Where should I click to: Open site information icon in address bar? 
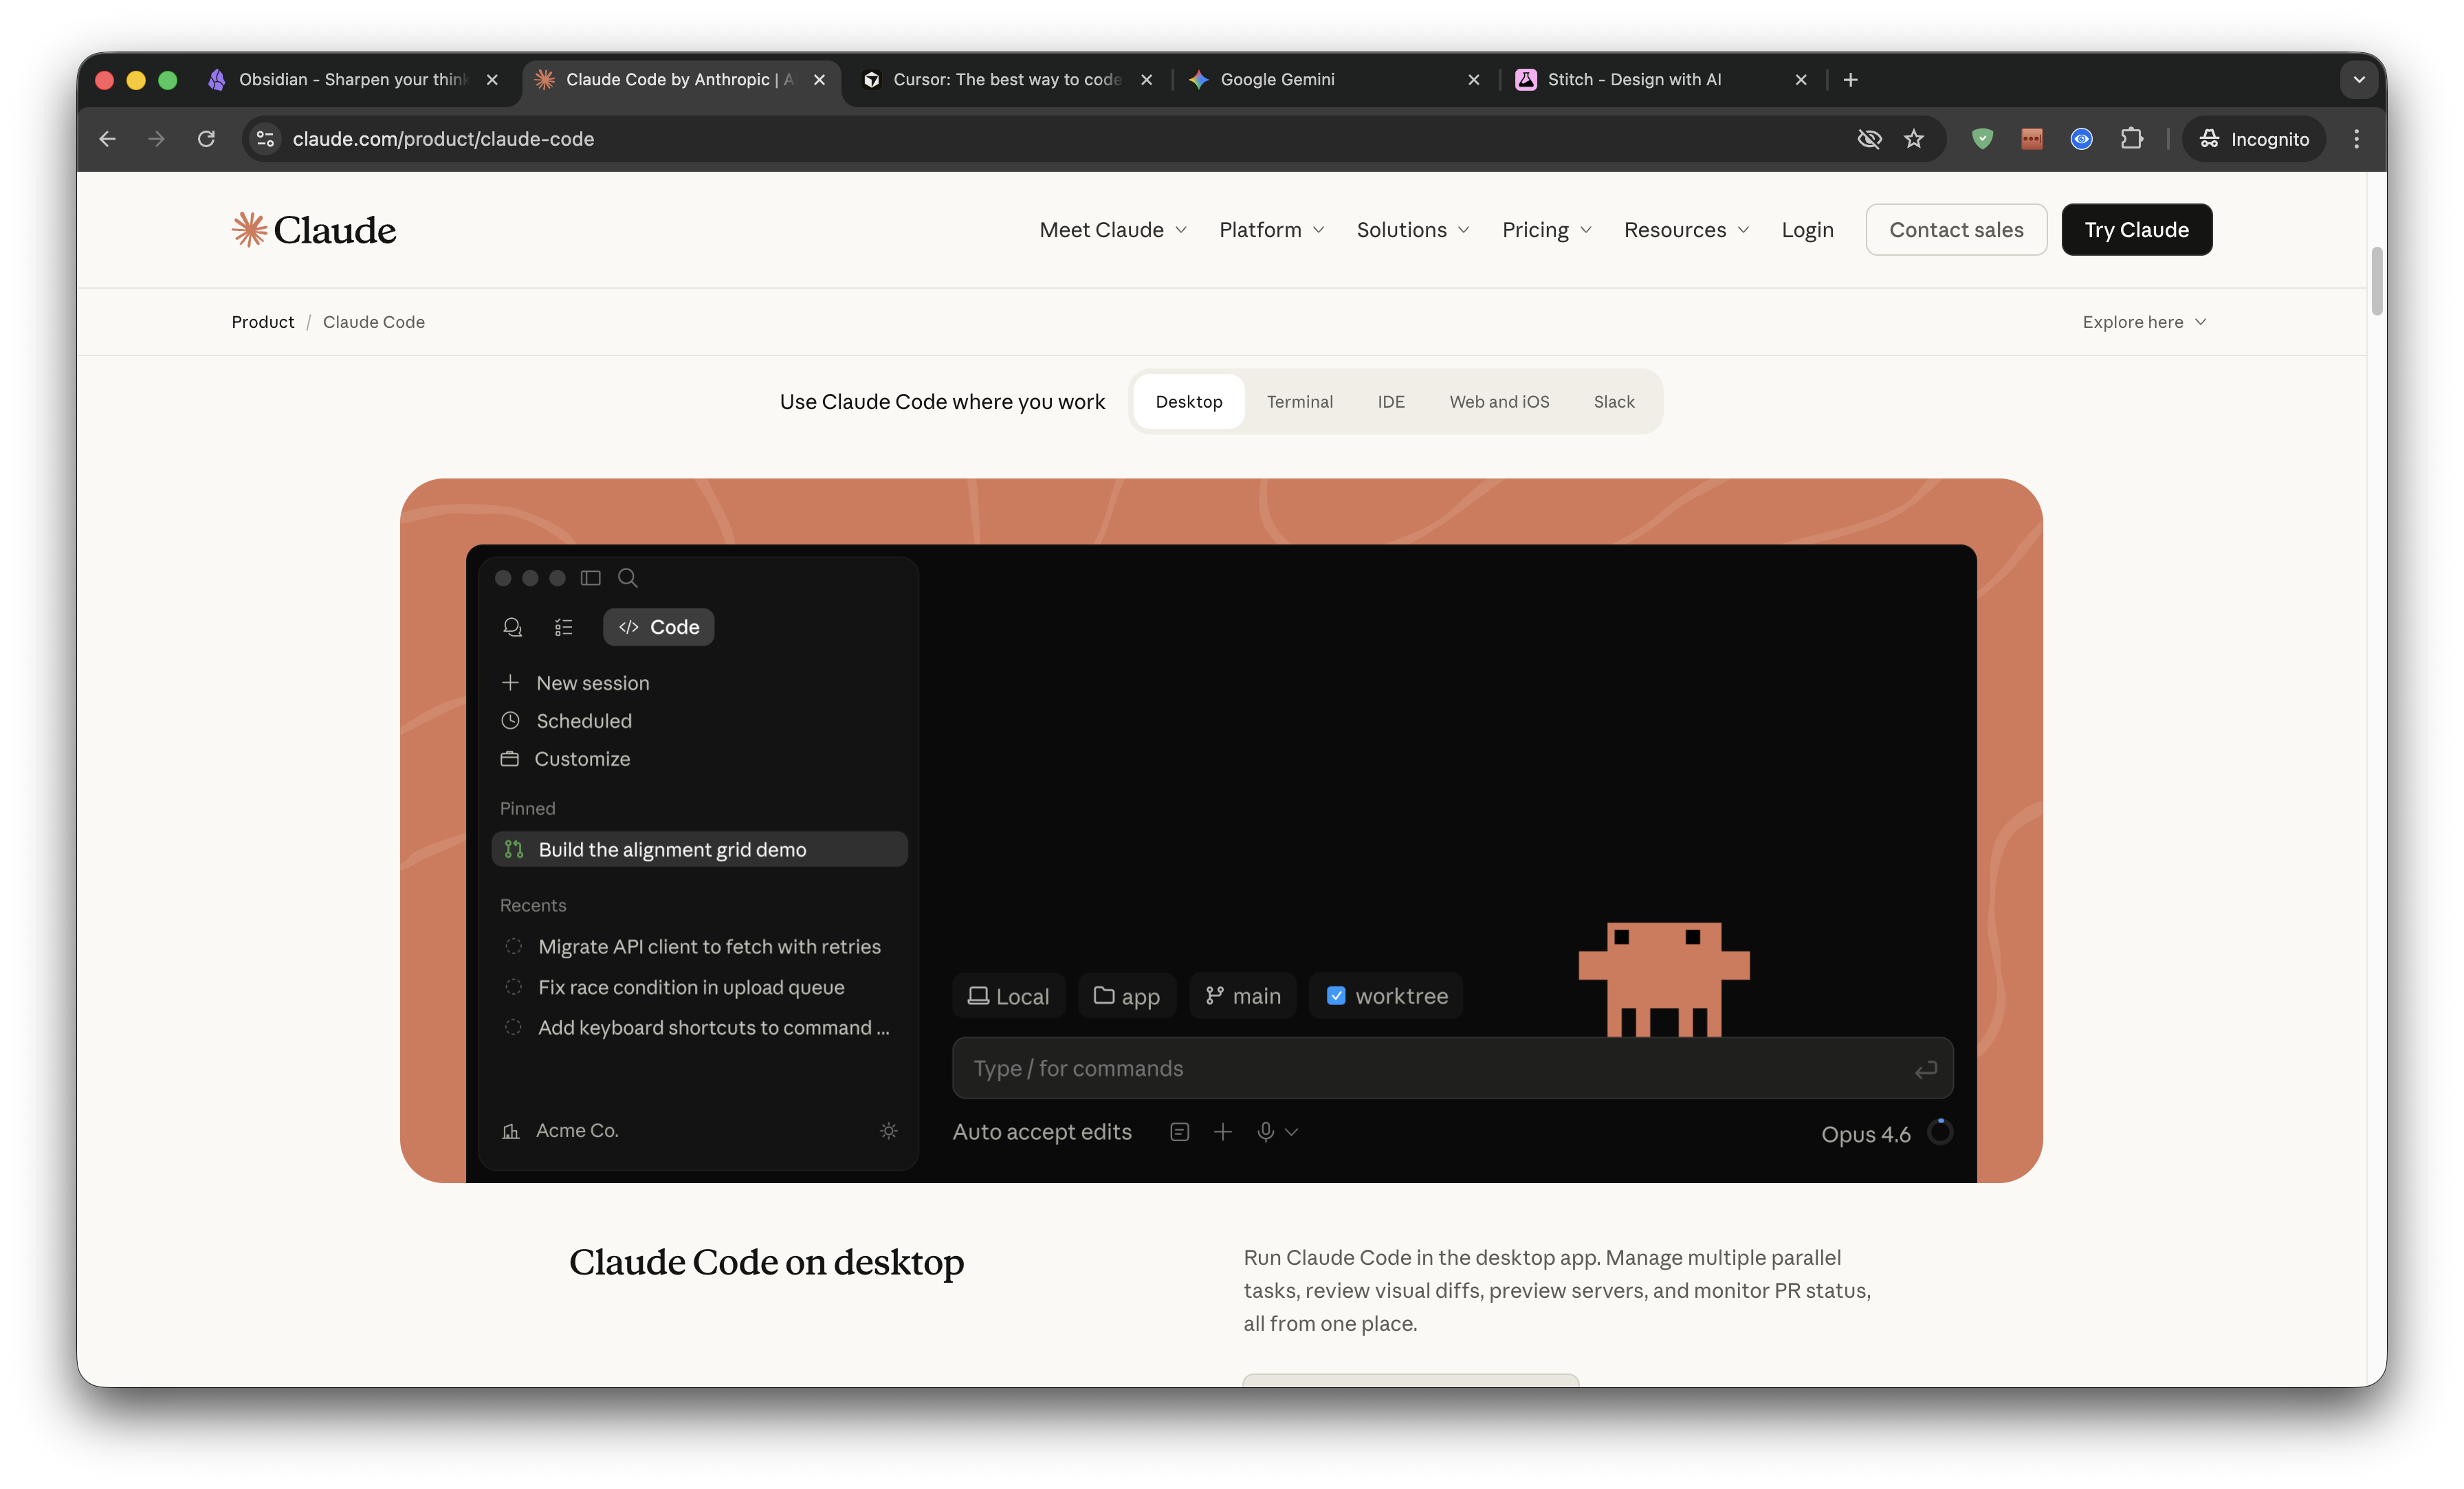pyautogui.click(x=266, y=139)
